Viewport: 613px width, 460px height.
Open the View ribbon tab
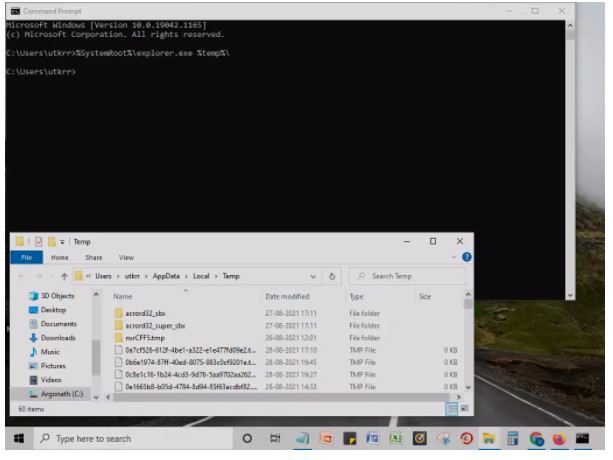(126, 257)
